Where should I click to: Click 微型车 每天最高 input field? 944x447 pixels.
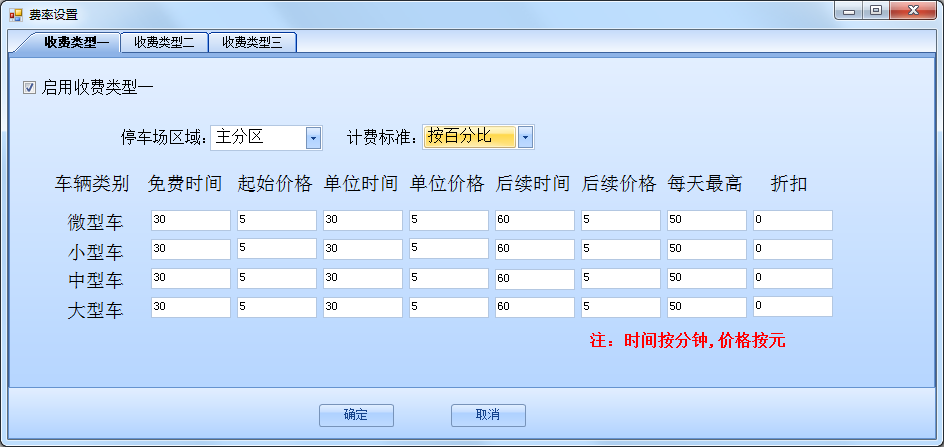point(706,220)
